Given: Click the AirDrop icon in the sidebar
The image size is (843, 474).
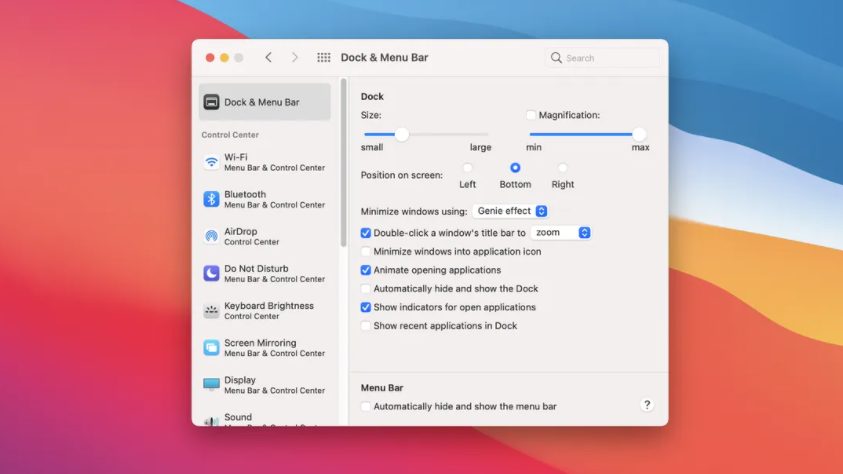Looking at the screenshot, I should pos(211,236).
